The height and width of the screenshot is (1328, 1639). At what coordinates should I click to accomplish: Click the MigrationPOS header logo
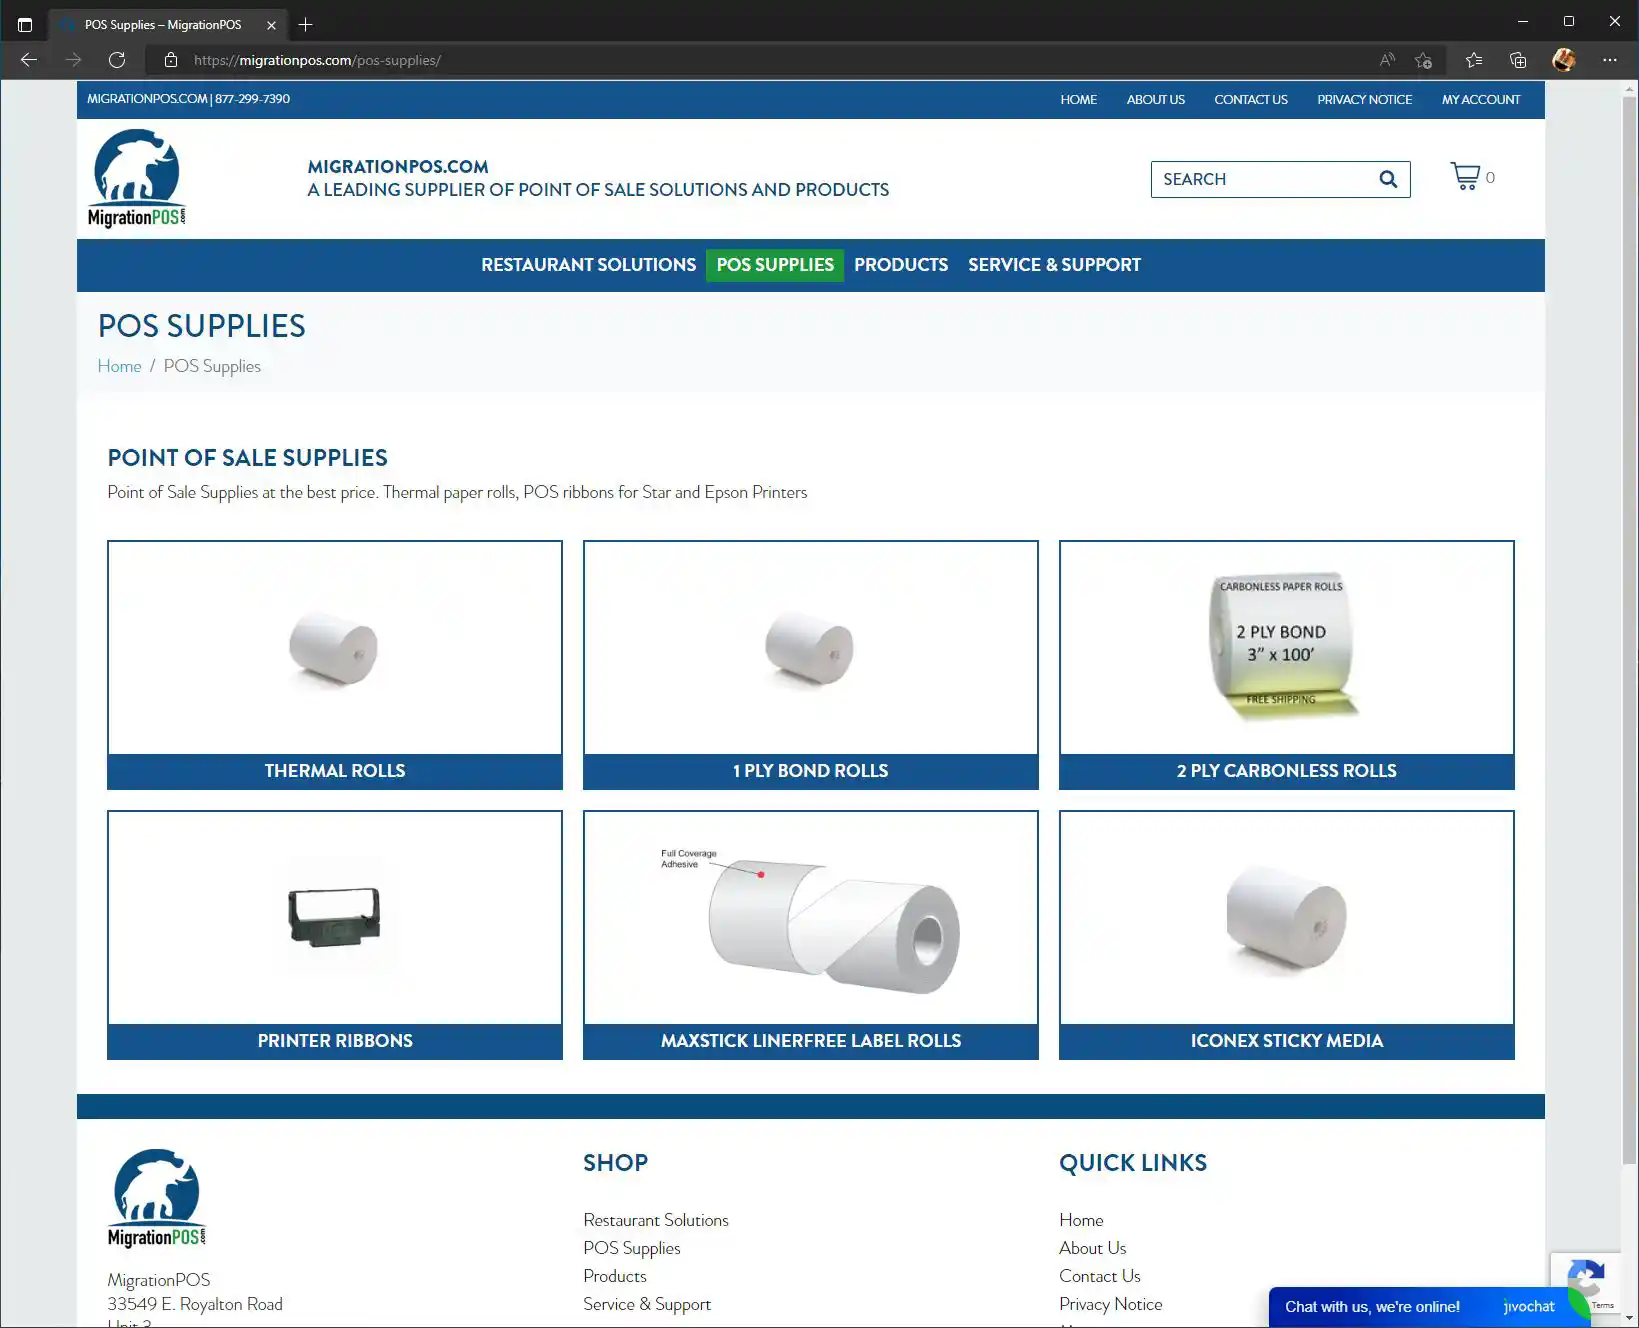pyautogui.click(x=137, y=178)
